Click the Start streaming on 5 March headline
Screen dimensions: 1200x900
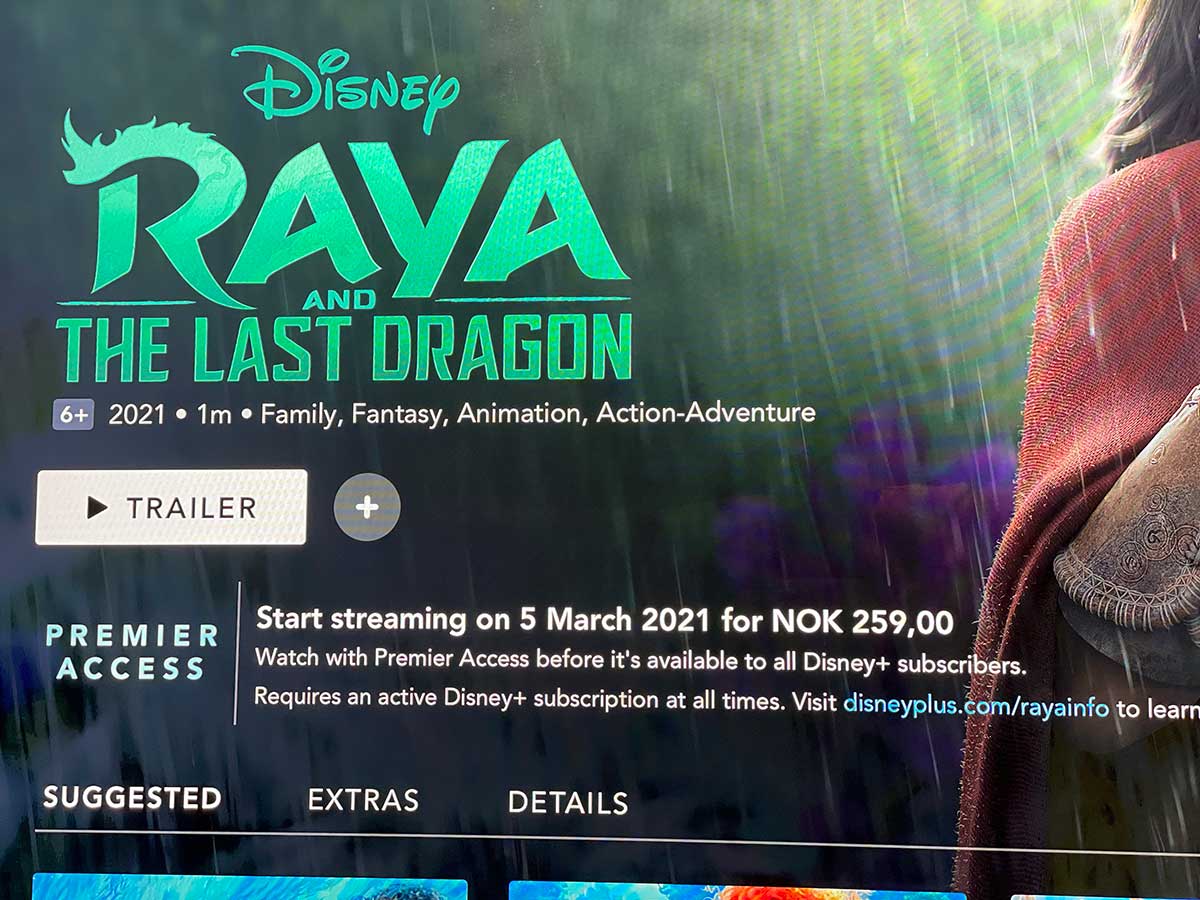click(605, 620)
